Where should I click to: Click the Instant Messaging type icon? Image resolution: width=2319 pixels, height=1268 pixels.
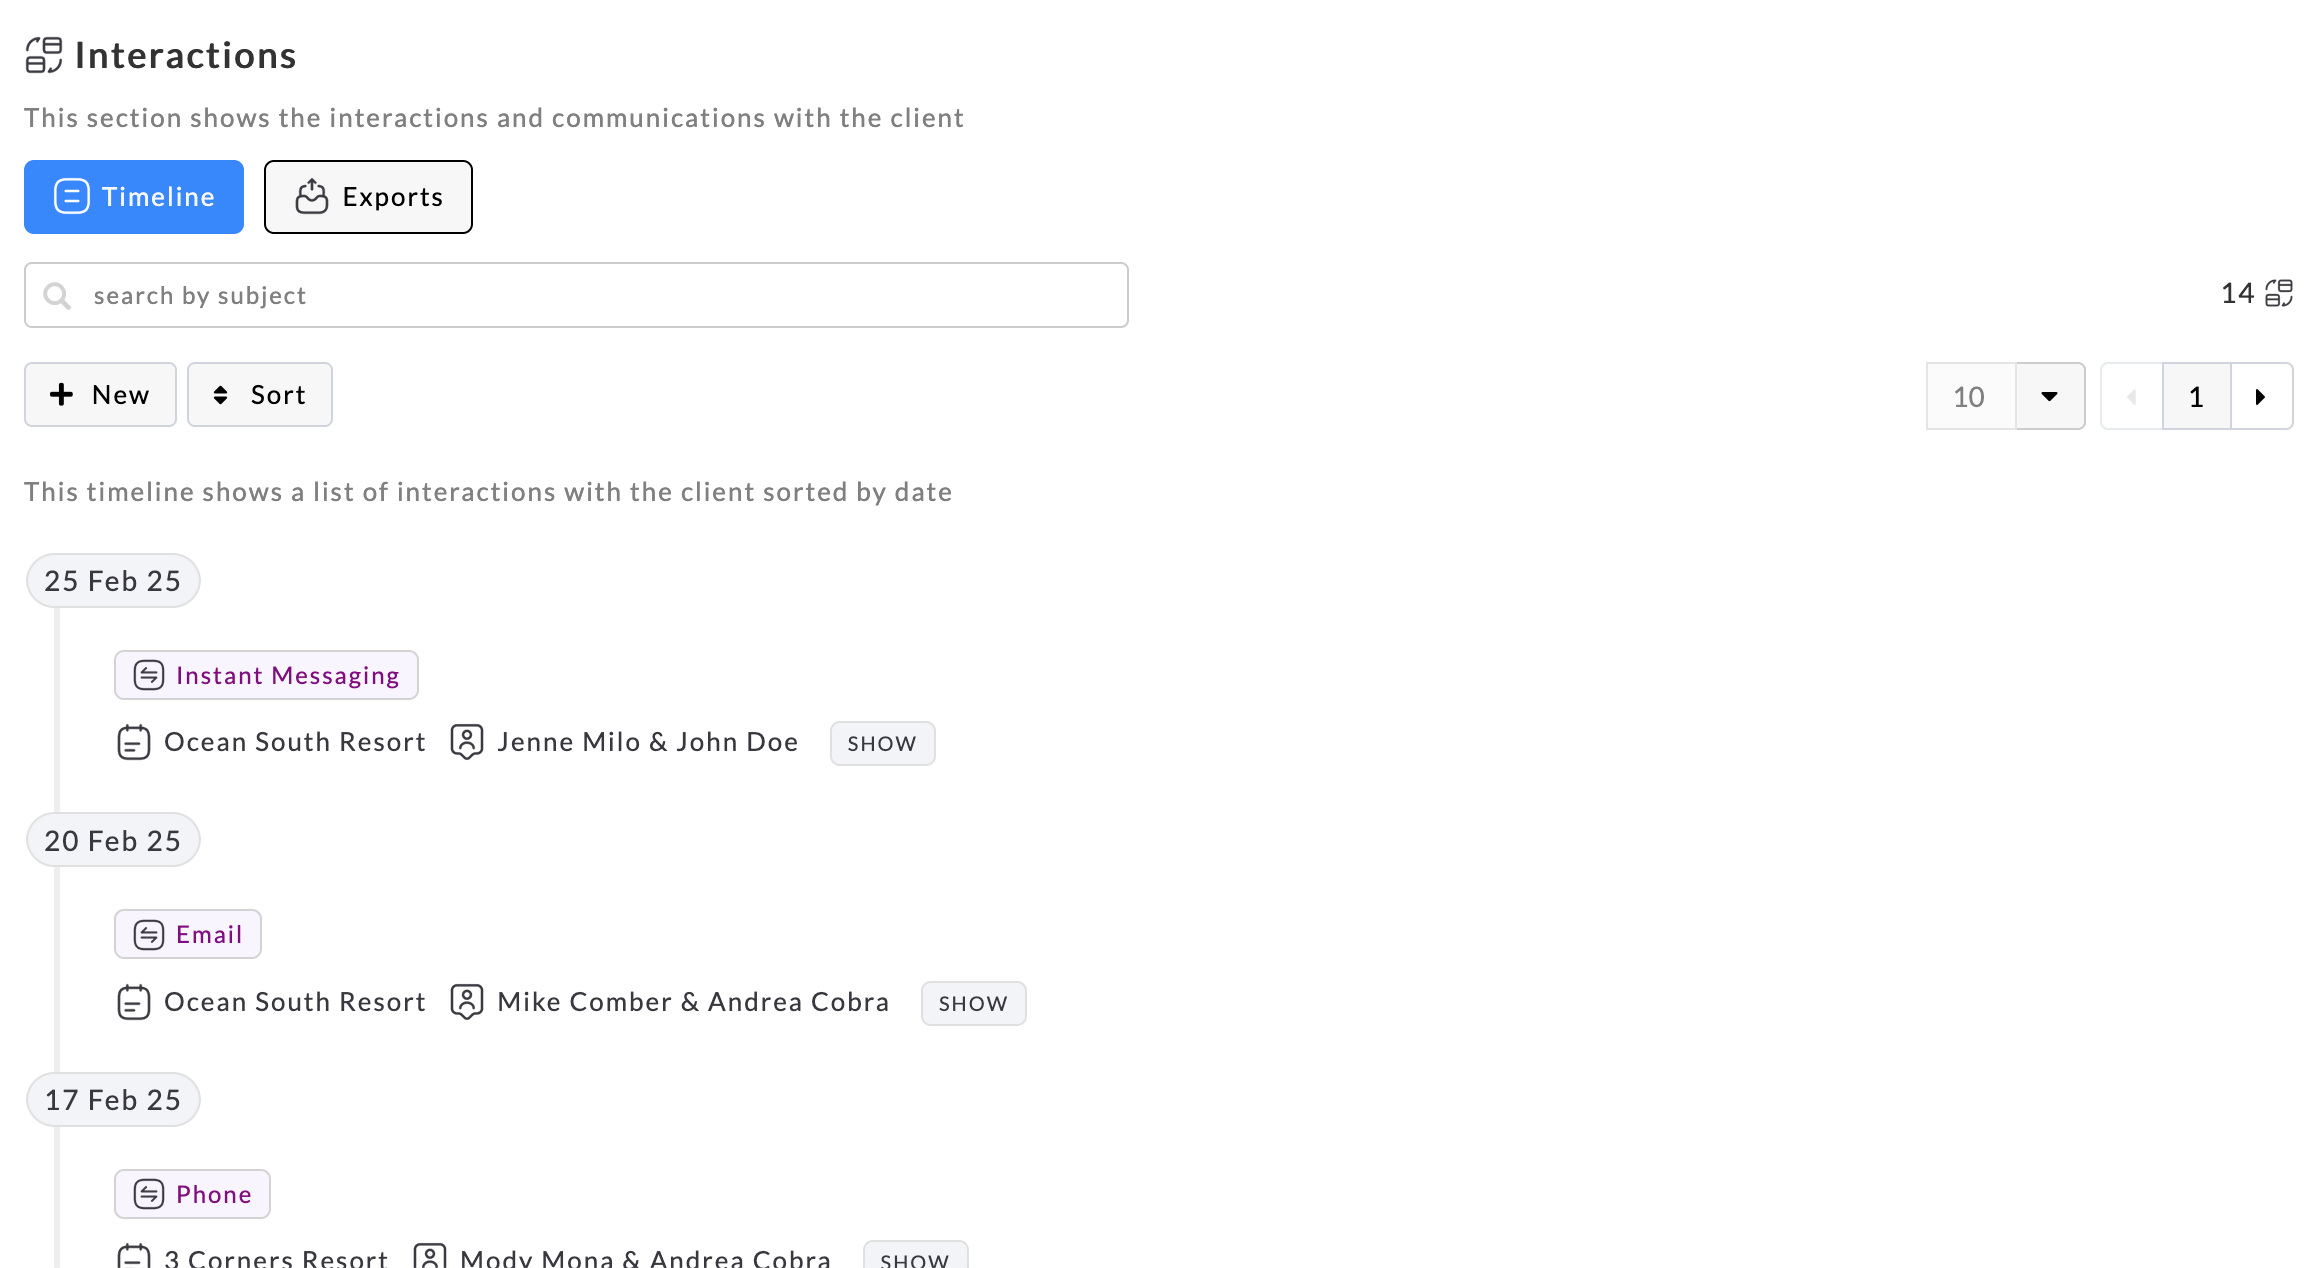click(149, 676)
